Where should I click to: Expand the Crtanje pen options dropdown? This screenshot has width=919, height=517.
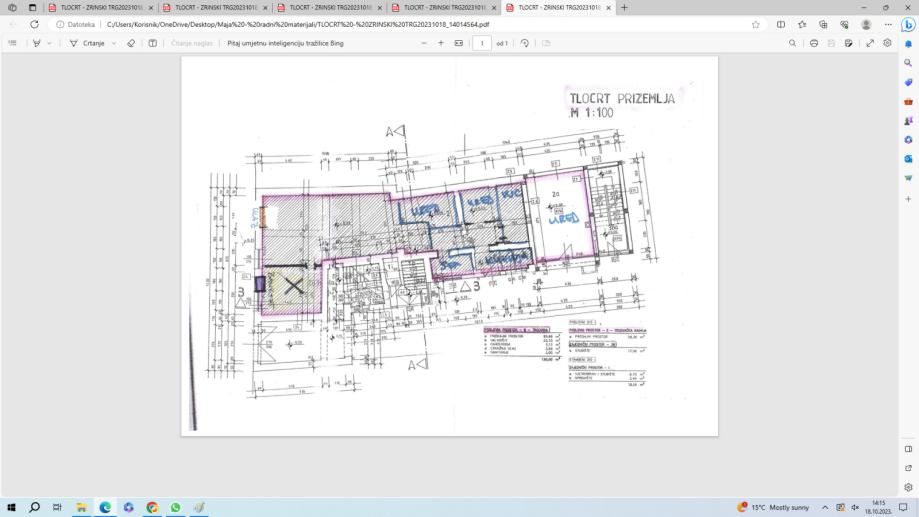(114, 43)
